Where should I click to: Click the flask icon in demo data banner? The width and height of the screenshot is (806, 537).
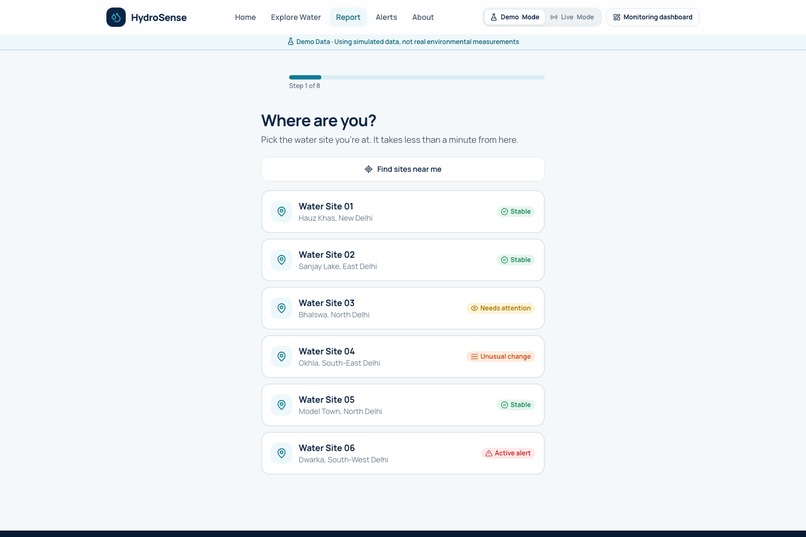tap(290, 42)
